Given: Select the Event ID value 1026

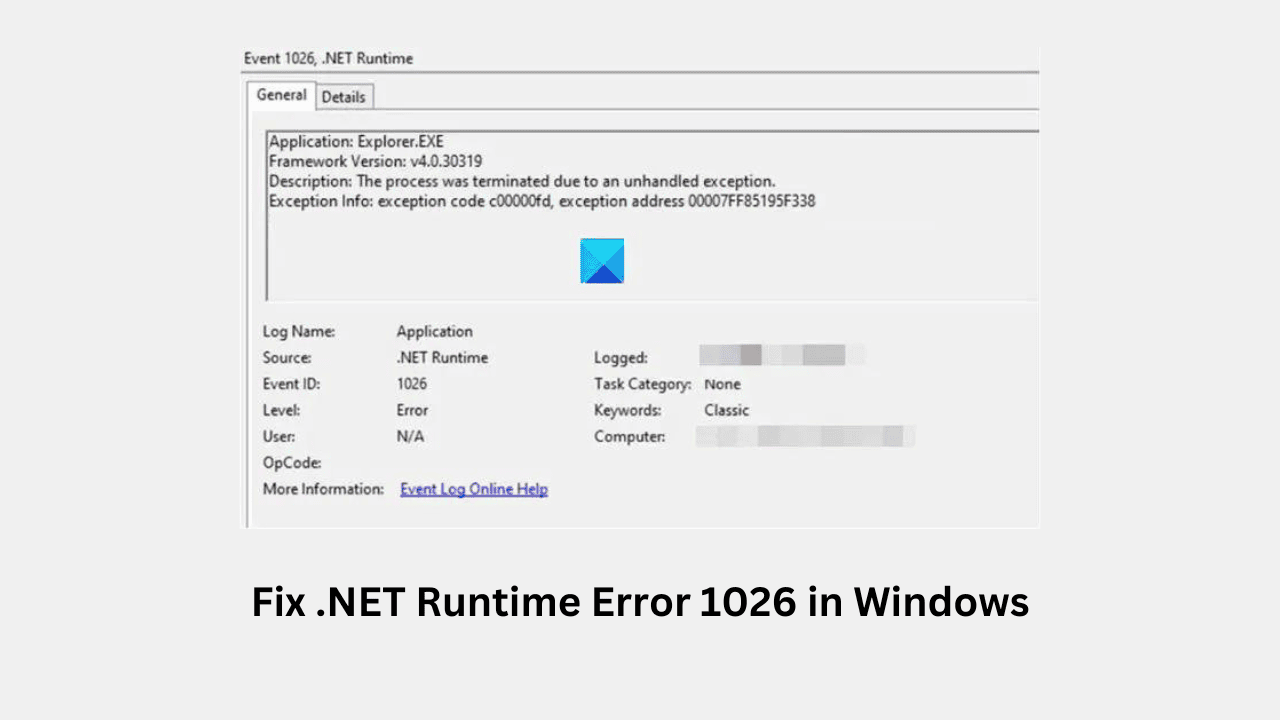Looking at the screenshot, I should pyautogui.click(x=412, y=384).
